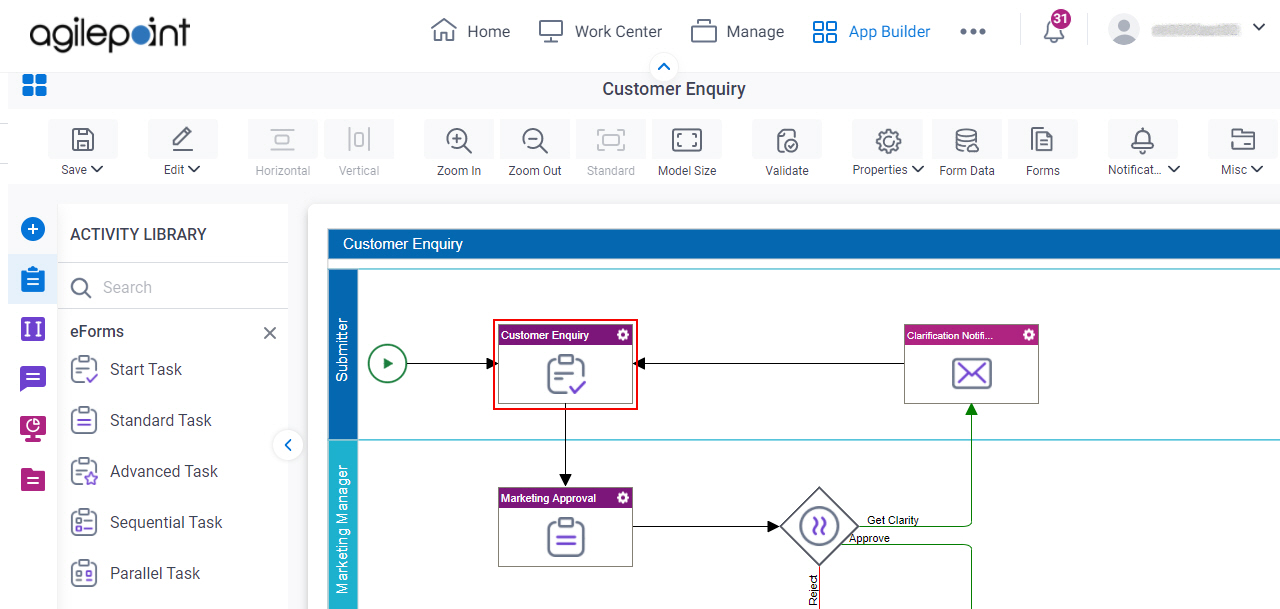Open the app grid tiles icon
Viewport: 1280px width, 609px height.
coord(34,85)
